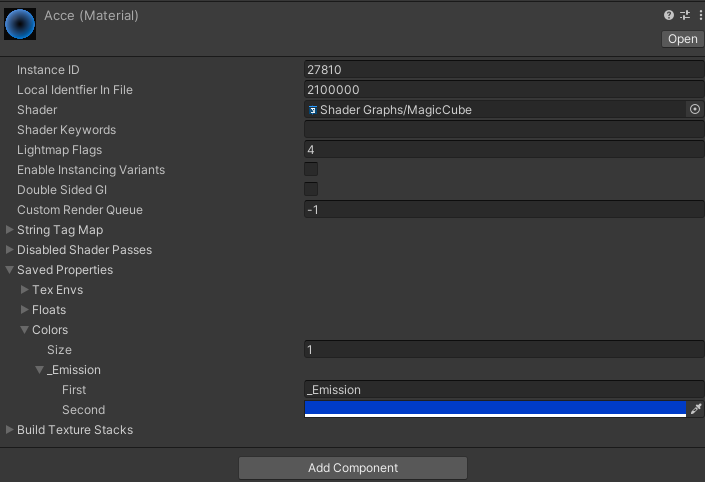Viewport: 705px width, 482px height.
Task: Toggle Enable Instancing Variants checkbox
Action: (311, 170)
